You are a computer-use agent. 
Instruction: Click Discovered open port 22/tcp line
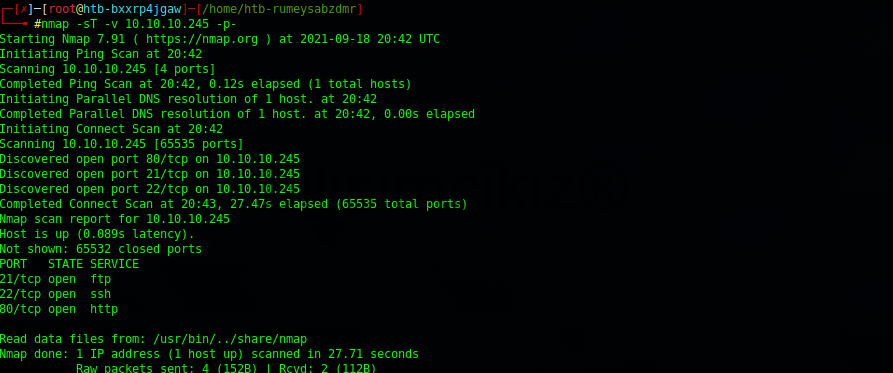(150, 189)
